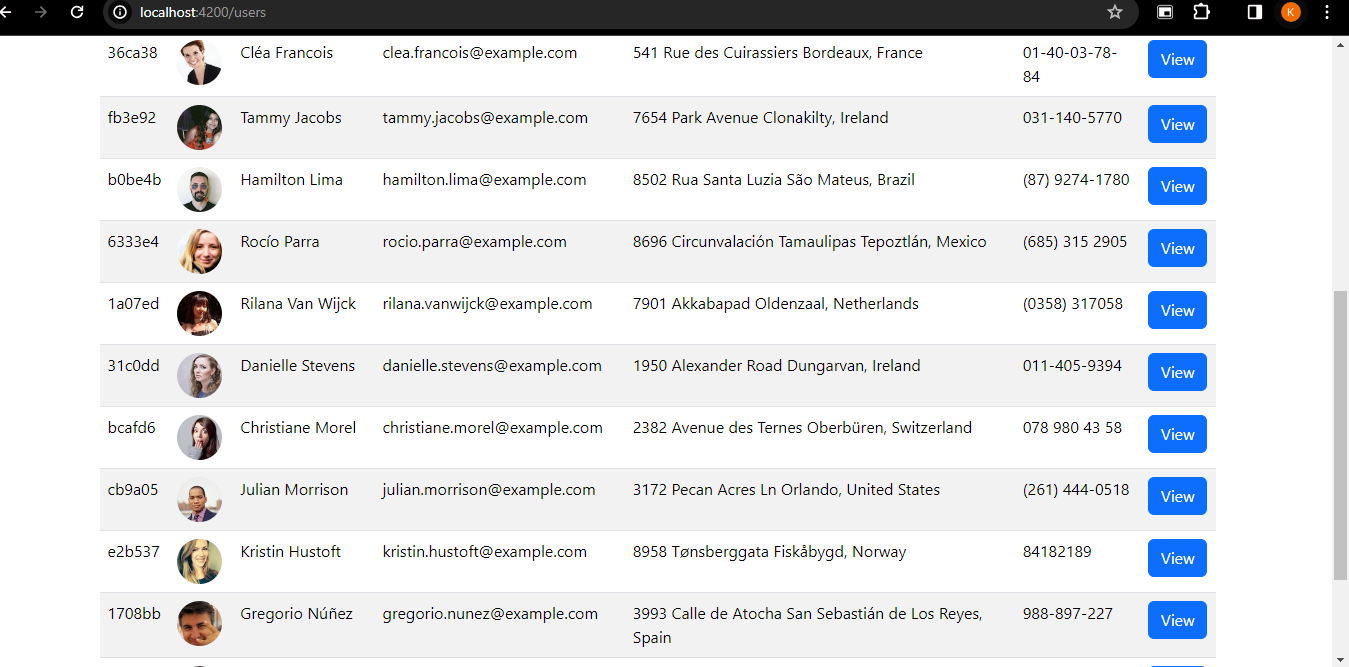This screenshot has width=1349, height=667.
Task: View Rocío Parra's profile
Action: [1177, 249]
